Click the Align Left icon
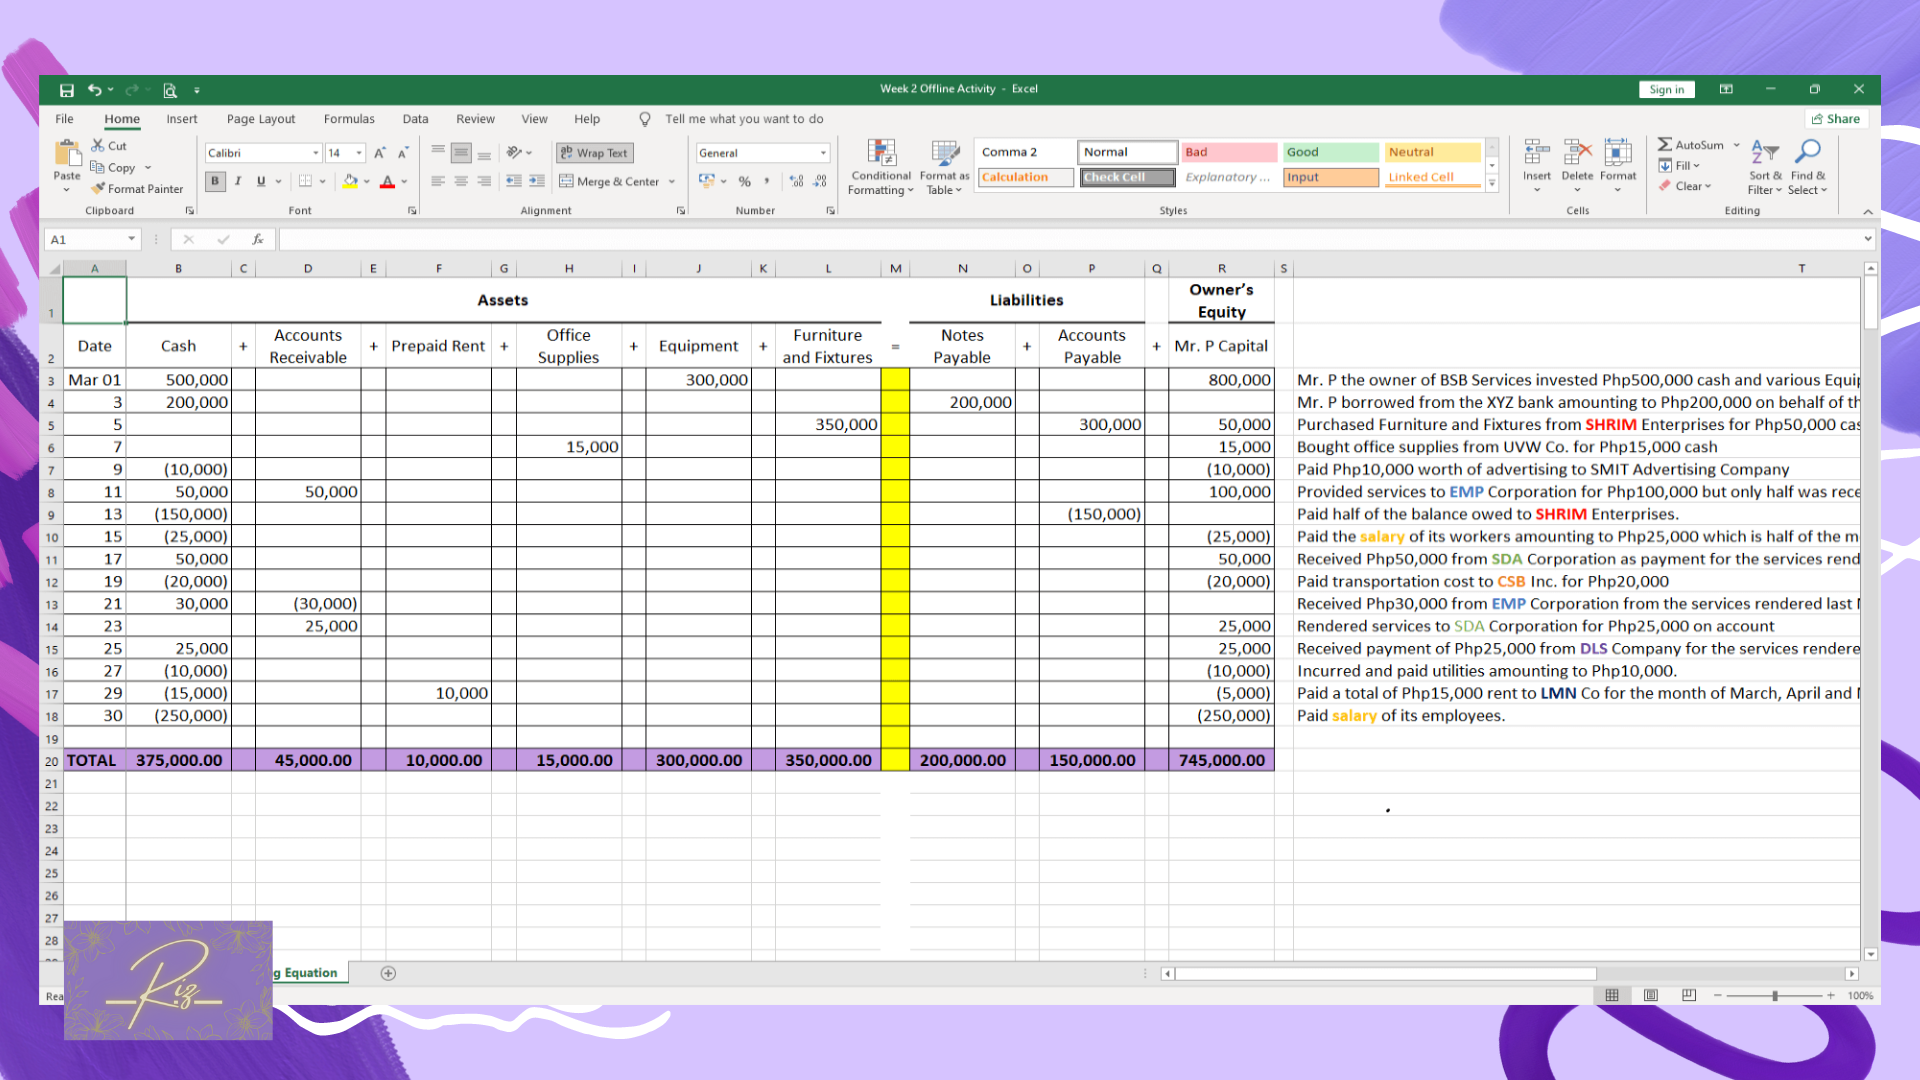Image resolution: width=1920 pixels, height=1080 pixels. tap(438, 181)
